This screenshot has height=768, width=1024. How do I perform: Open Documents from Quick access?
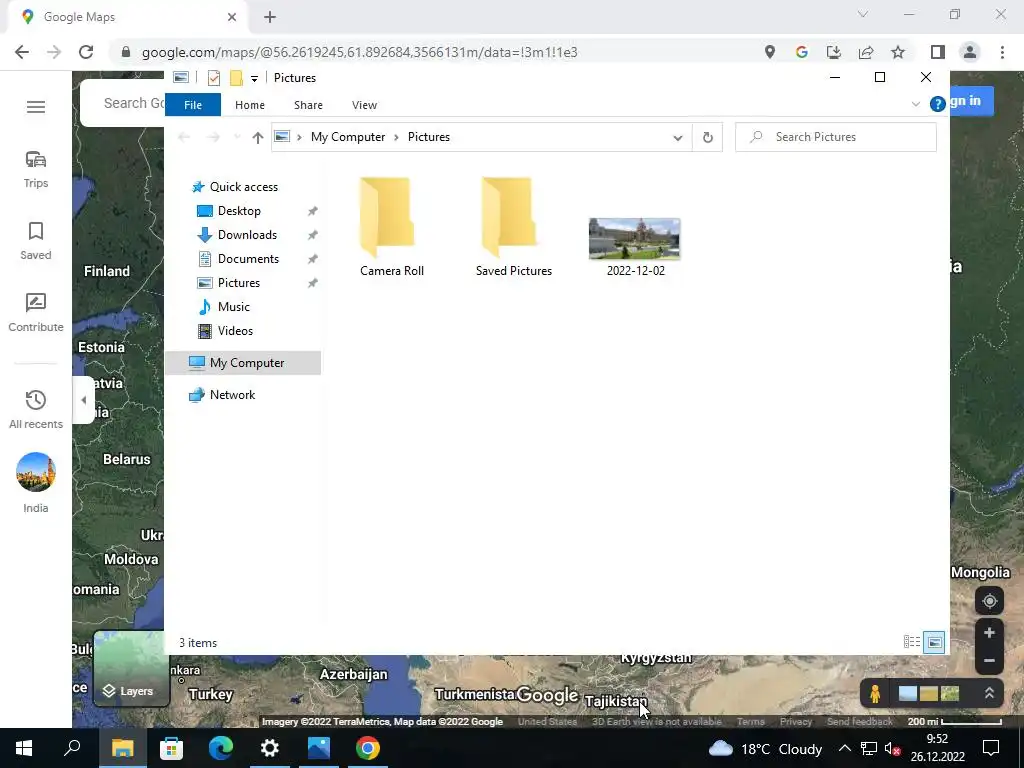tap(248, 259)
